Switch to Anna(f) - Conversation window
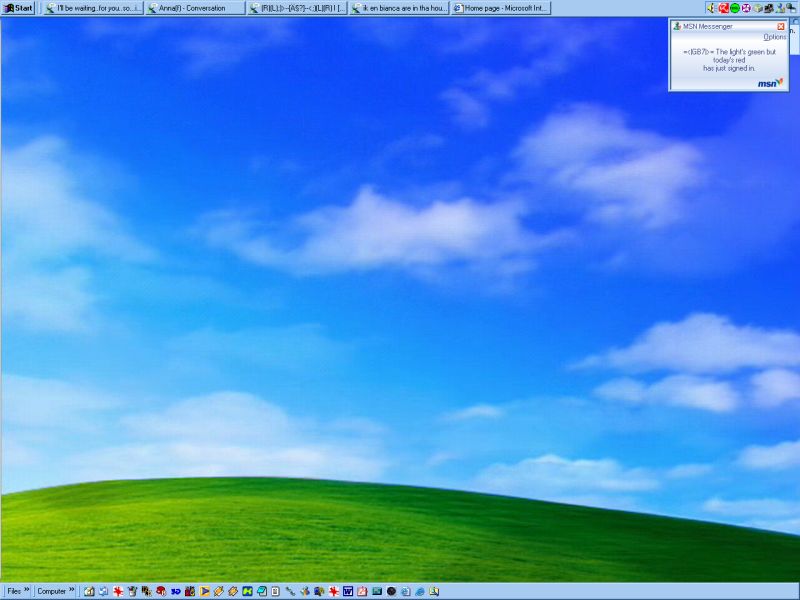 [x=195, y=8]
